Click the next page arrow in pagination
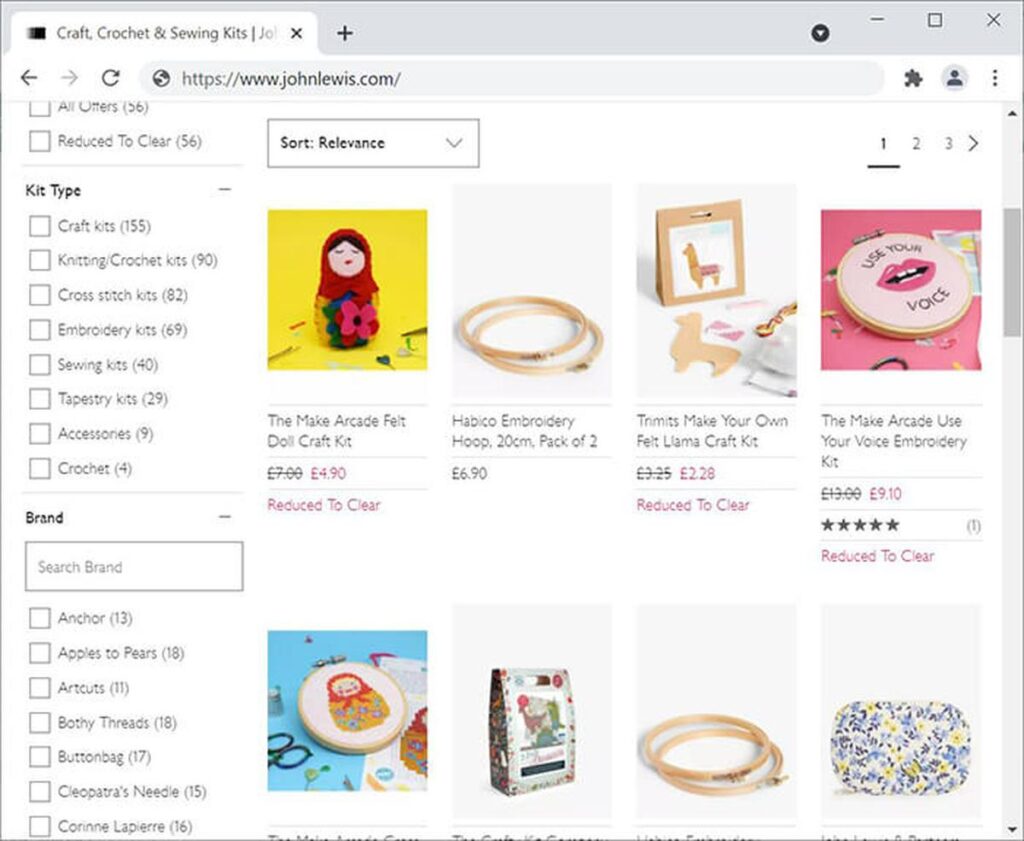 [x=974, y=143]
